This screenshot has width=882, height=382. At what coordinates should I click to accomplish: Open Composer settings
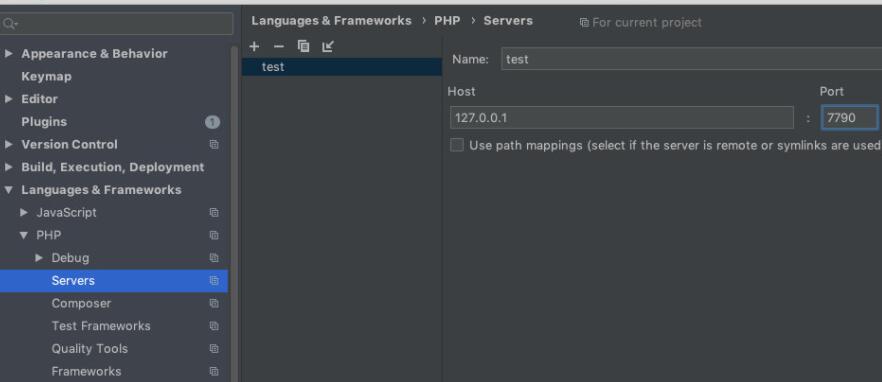81,303
